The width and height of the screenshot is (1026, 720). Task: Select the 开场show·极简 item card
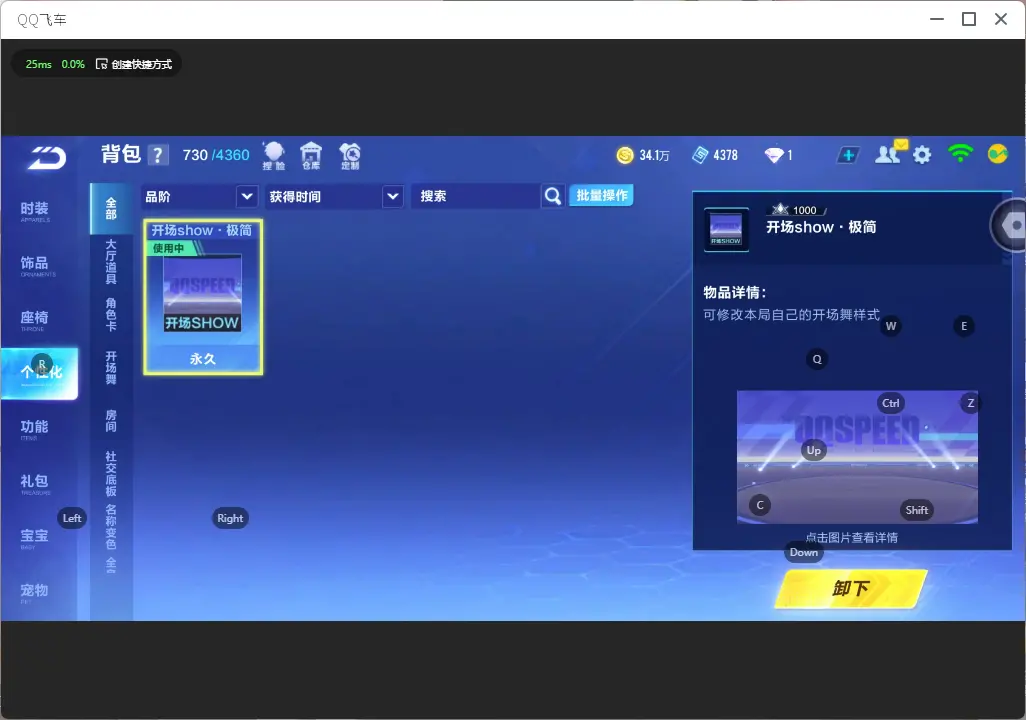pyautogui.click(x=203, y=297)
